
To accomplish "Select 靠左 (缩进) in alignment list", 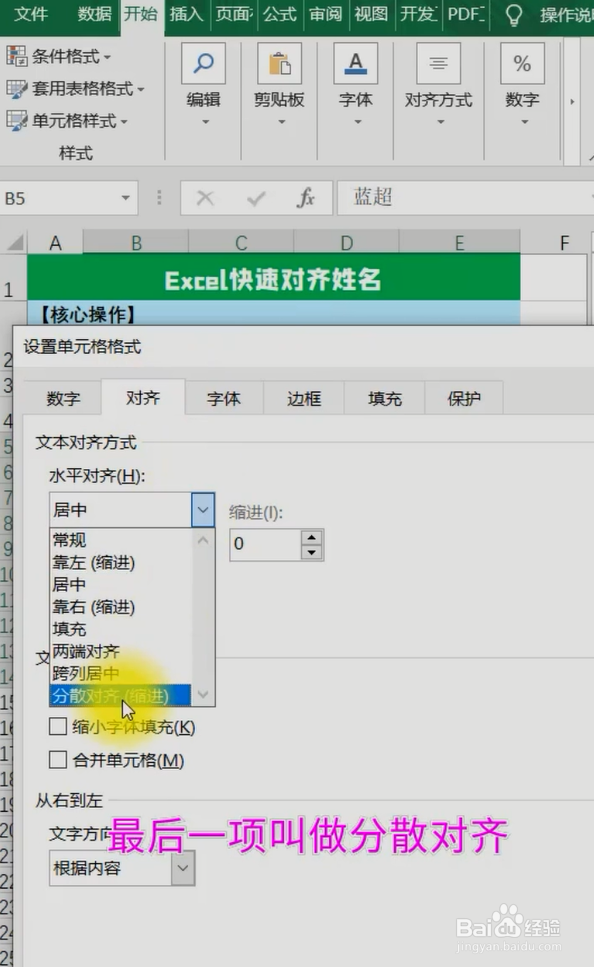I will [94, 562].
